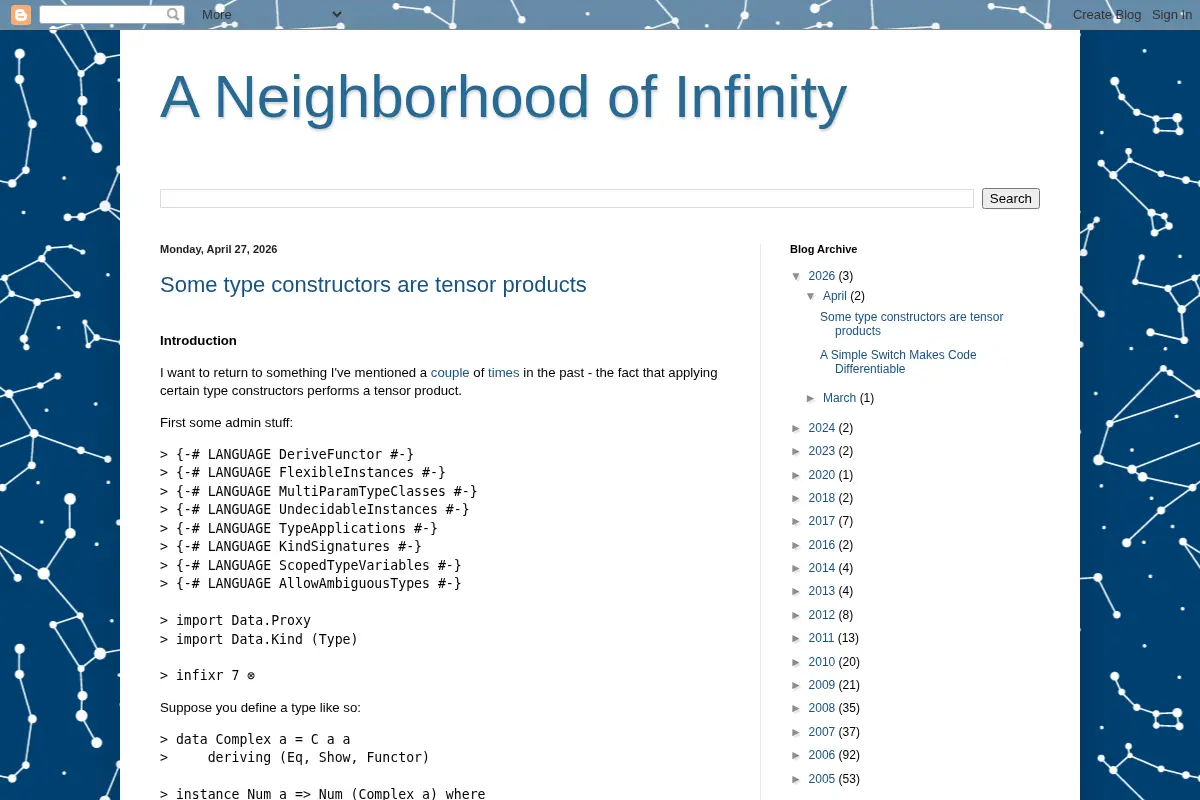Expand the 2013 archive year
This screenshot has width=1200, height=800.
click(797, 592)
